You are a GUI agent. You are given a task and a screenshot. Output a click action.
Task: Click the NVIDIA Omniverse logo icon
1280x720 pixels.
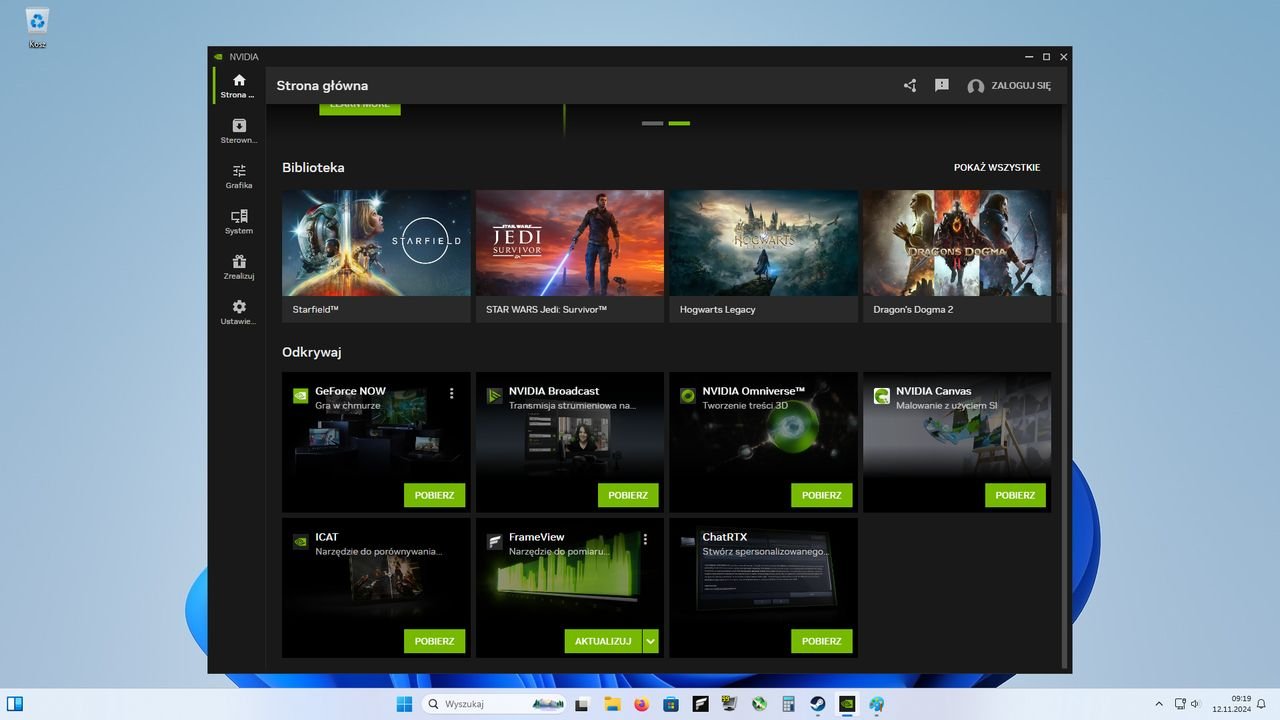click(688, 396)
